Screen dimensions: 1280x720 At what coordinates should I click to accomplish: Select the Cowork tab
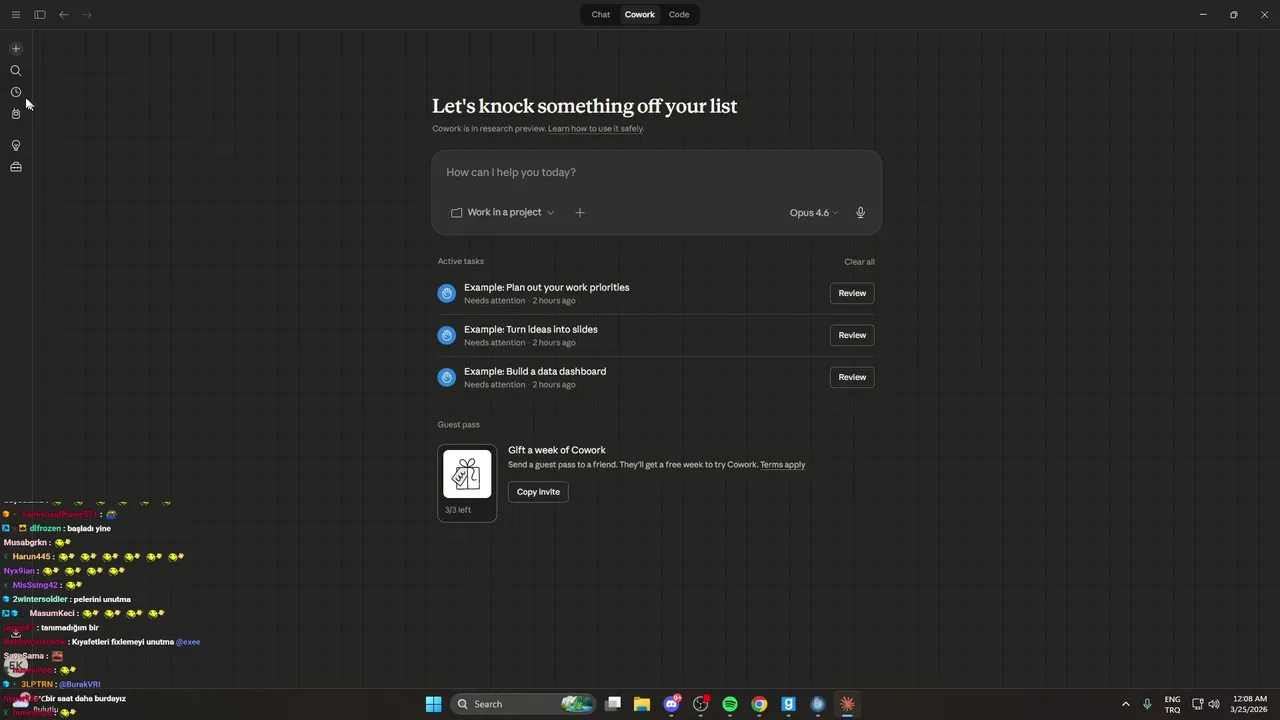(x=640, y=15)
